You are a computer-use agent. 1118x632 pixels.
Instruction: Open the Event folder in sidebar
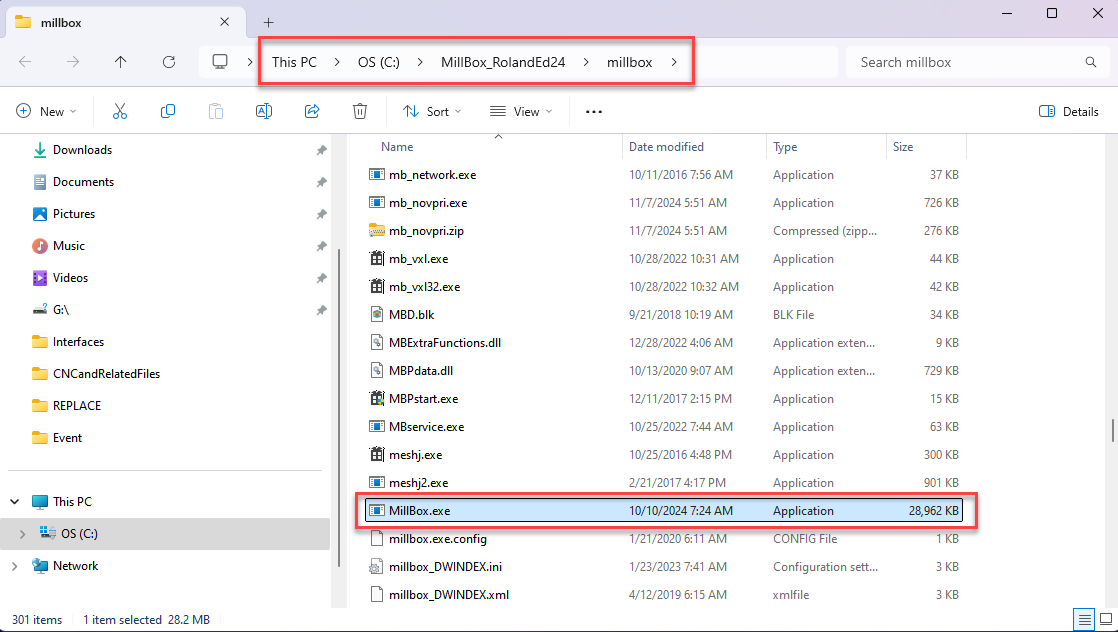point(67,438)
